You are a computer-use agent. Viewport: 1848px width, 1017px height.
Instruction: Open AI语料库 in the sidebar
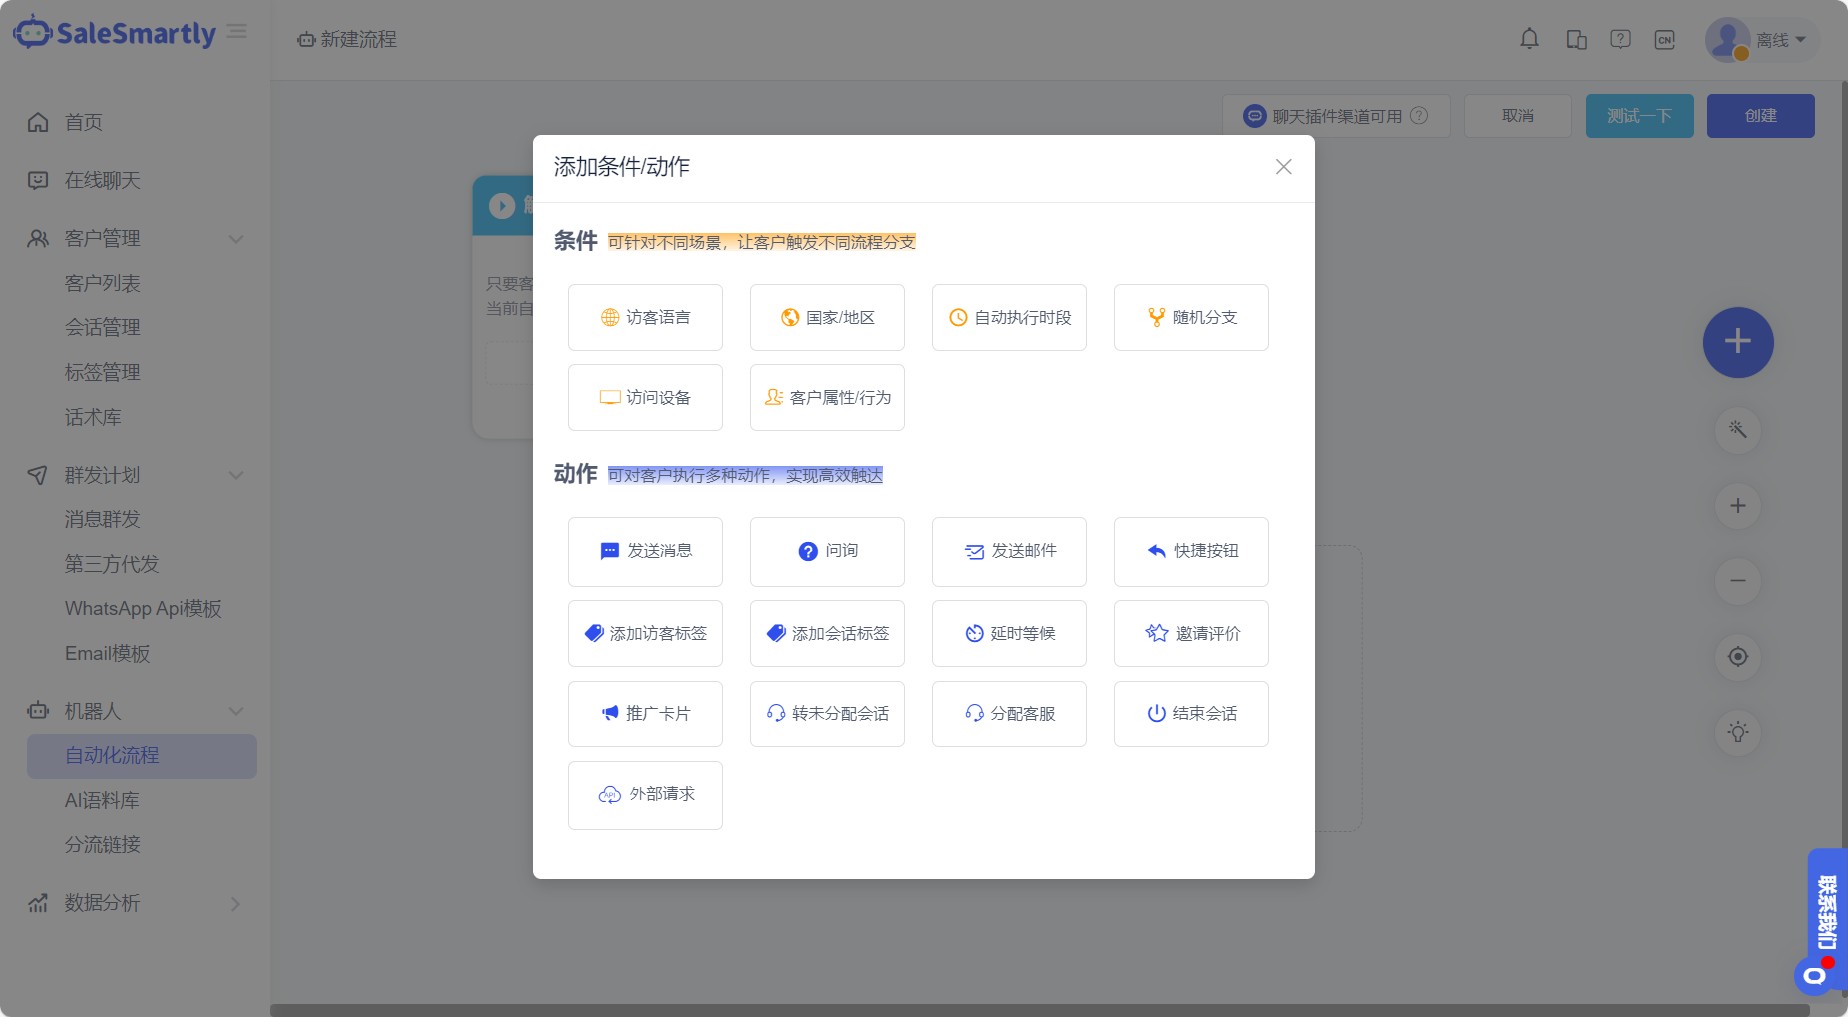click(102, 800)
